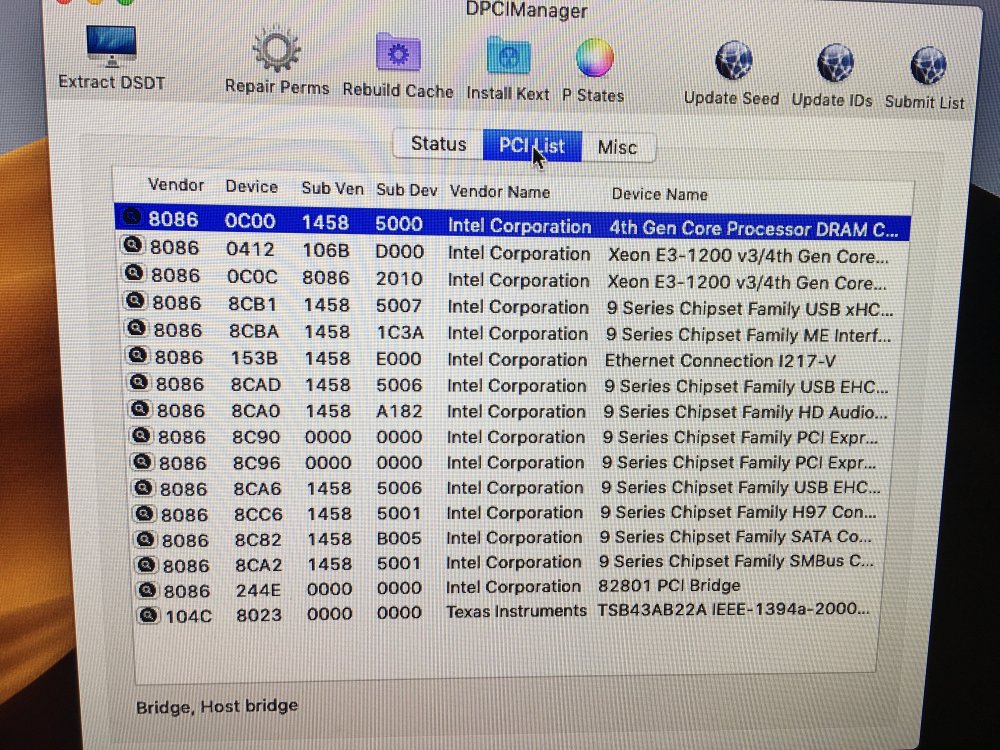Click magnifier icon on 8CA0 row
Image resolution: width=1000 pixels, height=750 pixels.
(140, 409)
